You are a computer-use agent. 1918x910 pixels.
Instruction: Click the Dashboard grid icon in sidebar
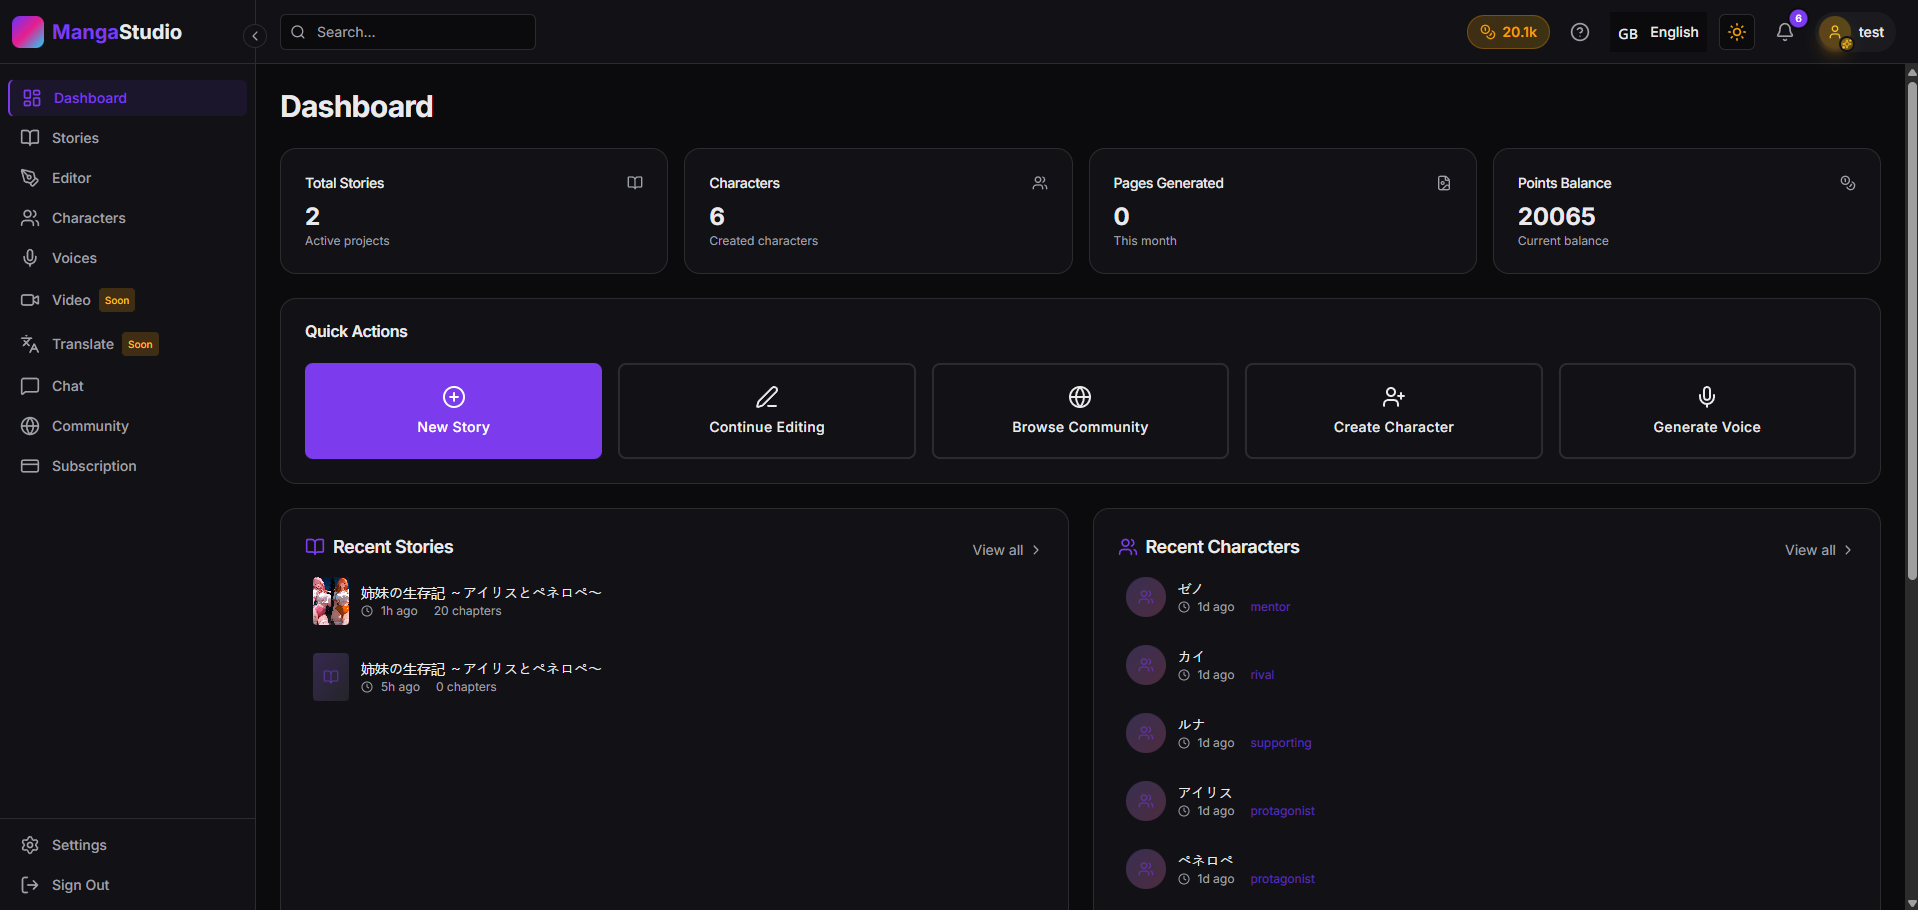click(32, 98)
